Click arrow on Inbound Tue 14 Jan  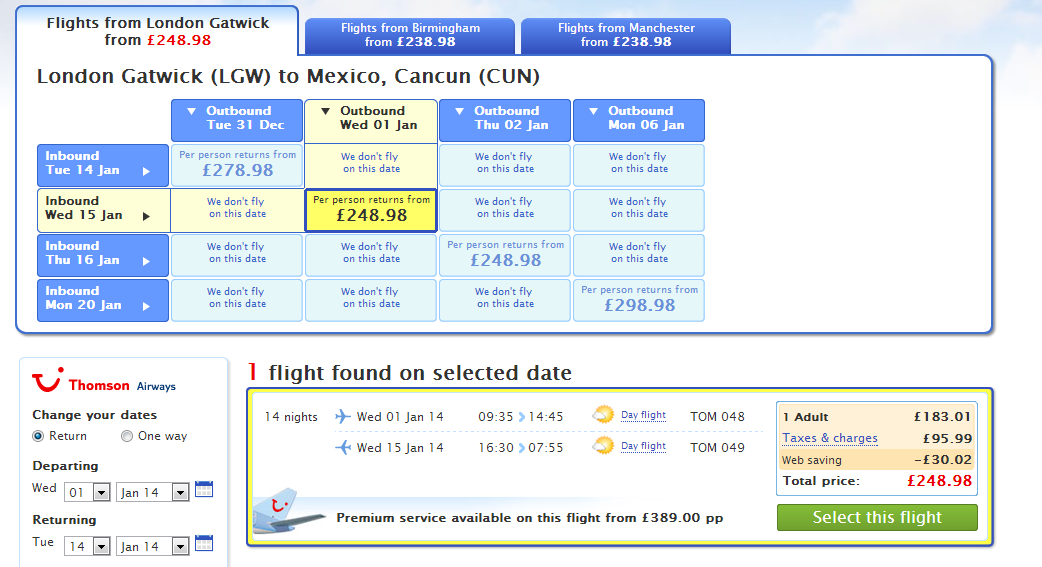(x=146, y=171)
